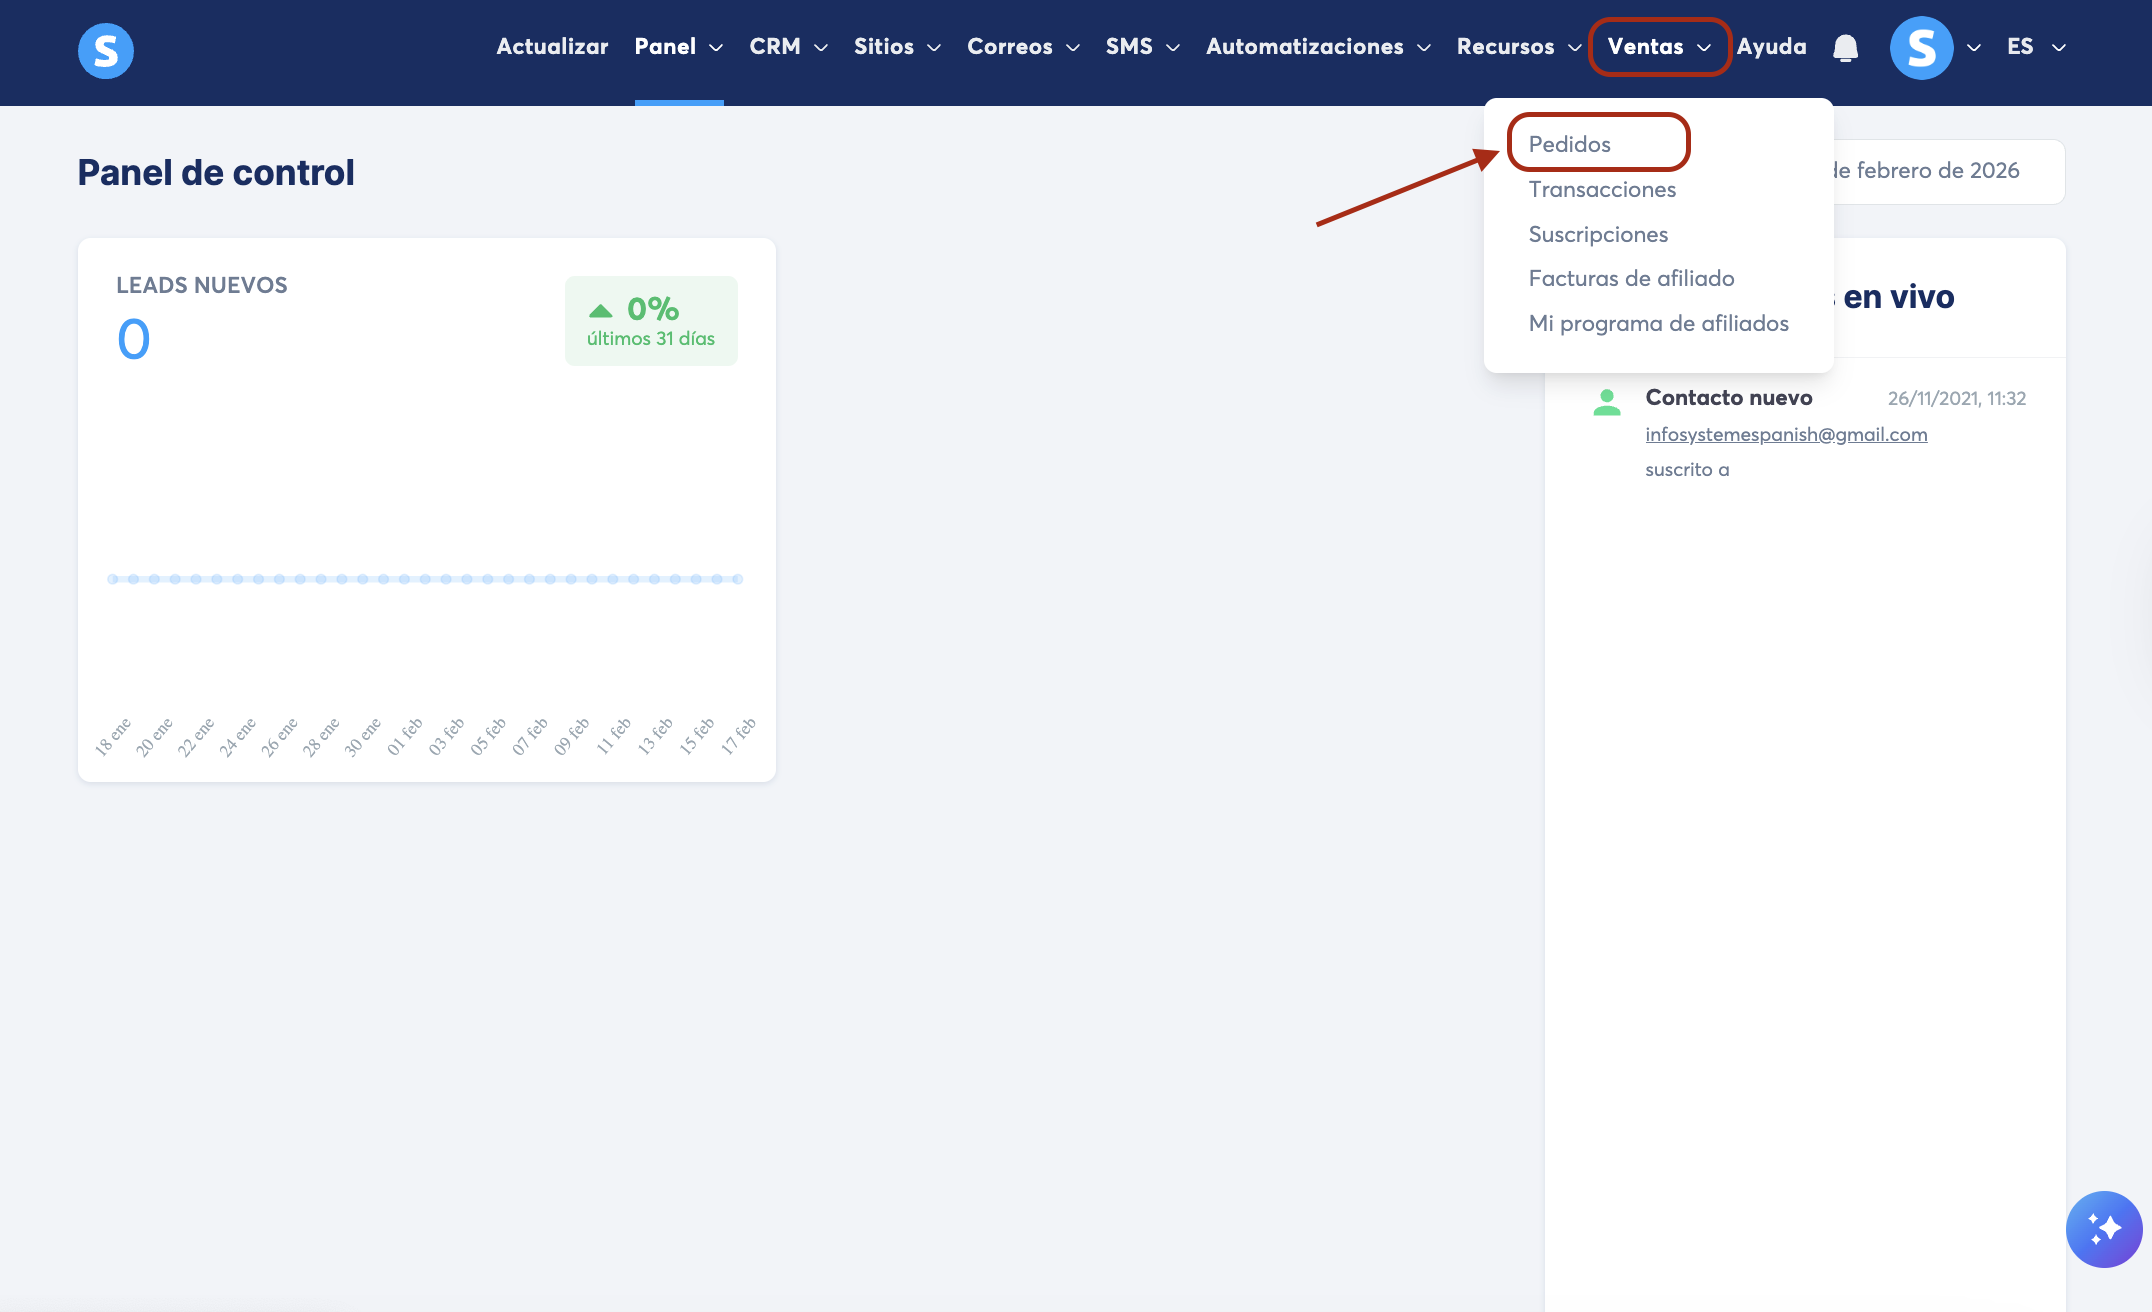Expand the profile chevron next to avatar
This screenshot has height=1312, width=2152.
1974,48
